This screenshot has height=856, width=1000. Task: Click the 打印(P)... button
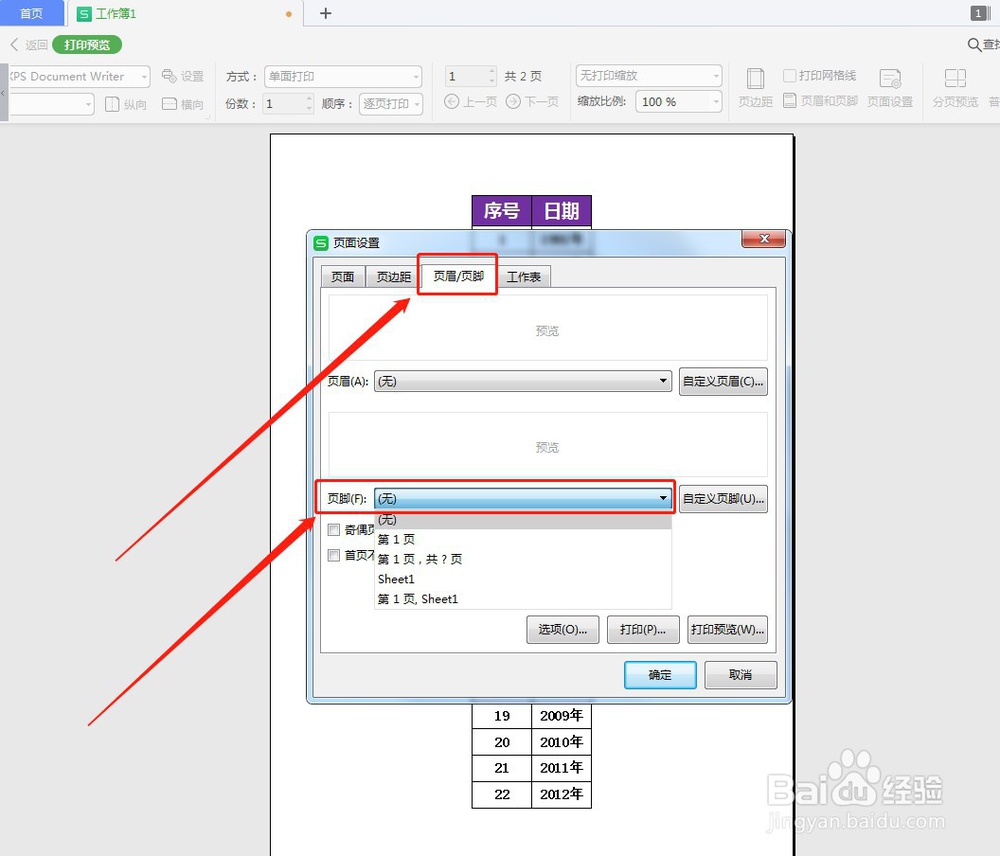coord(643,630)
